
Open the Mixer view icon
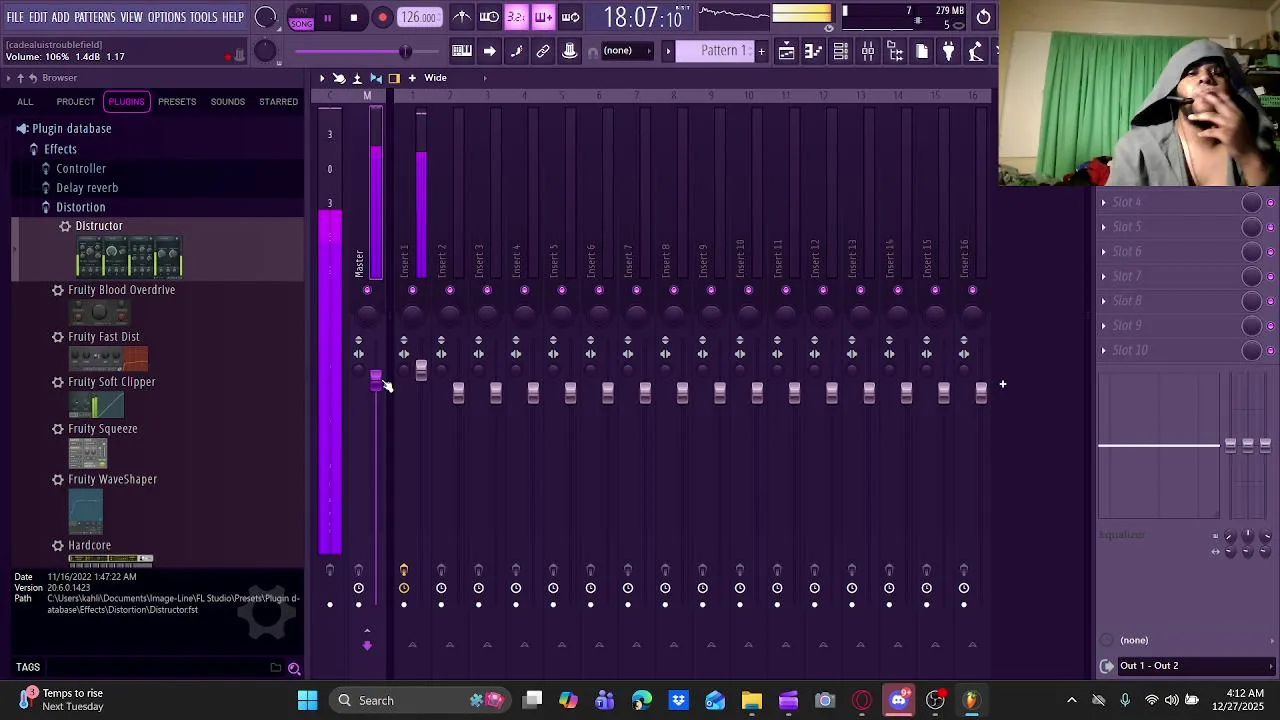pos(868,51)
